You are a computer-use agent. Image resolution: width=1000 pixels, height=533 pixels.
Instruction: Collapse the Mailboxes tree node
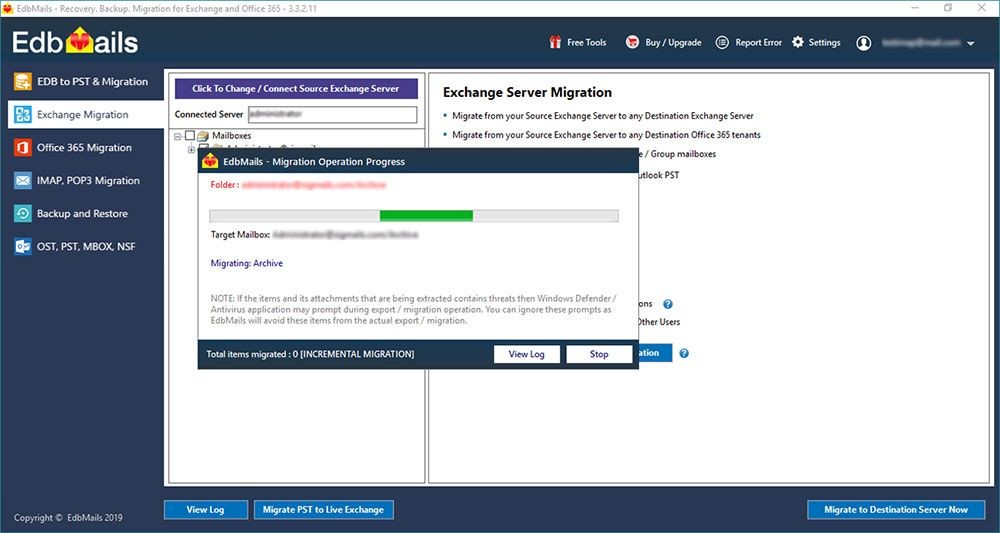point(178,136)
